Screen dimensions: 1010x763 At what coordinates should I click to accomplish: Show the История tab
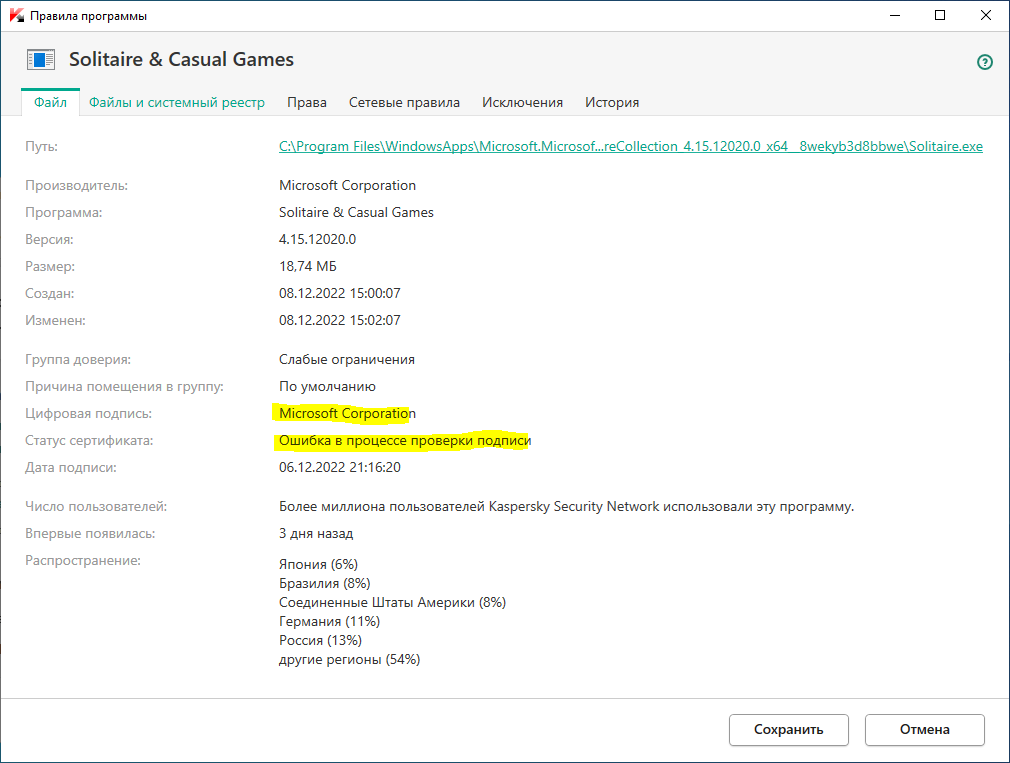point(612,102)
